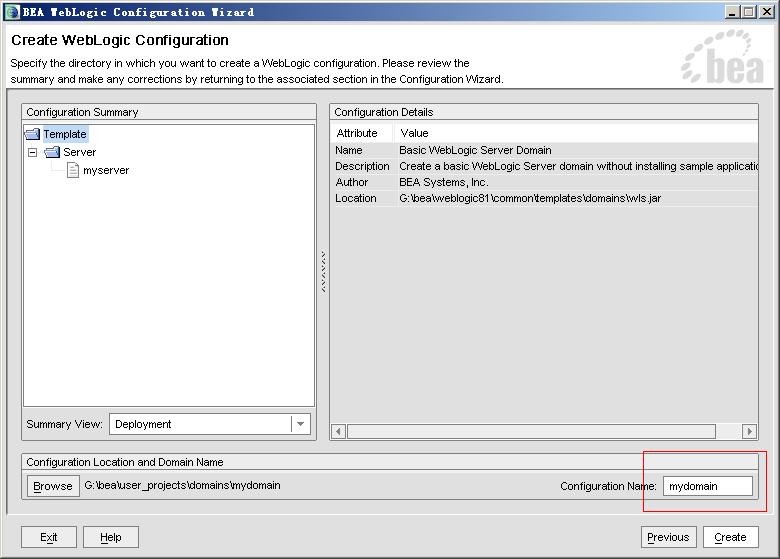780x559 pixels.
Task: Select the Template folder icon
Action: tap(32, 134)
